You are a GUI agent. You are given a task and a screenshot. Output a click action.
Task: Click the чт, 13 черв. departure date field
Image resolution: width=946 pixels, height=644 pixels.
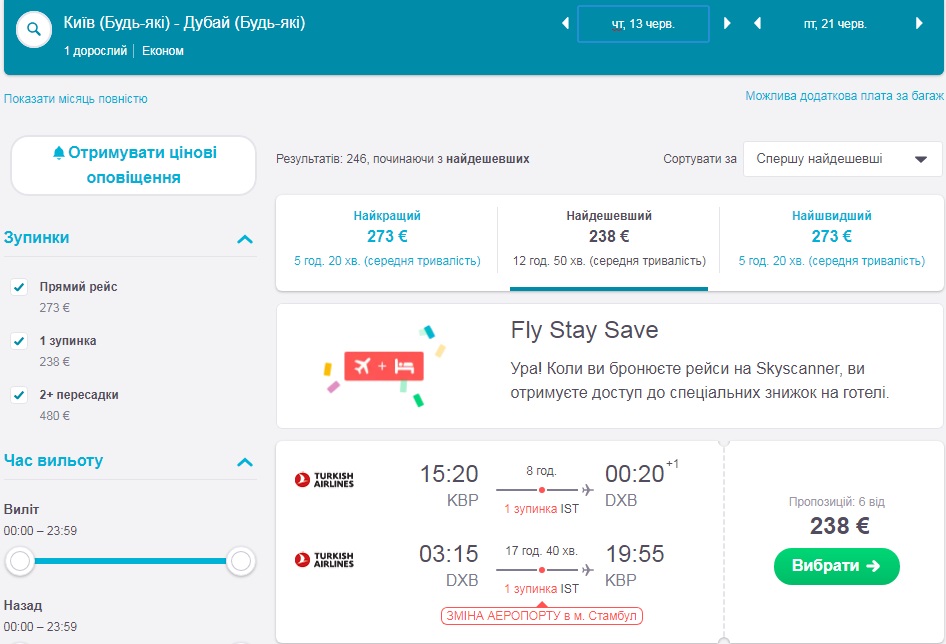point(643,24)
